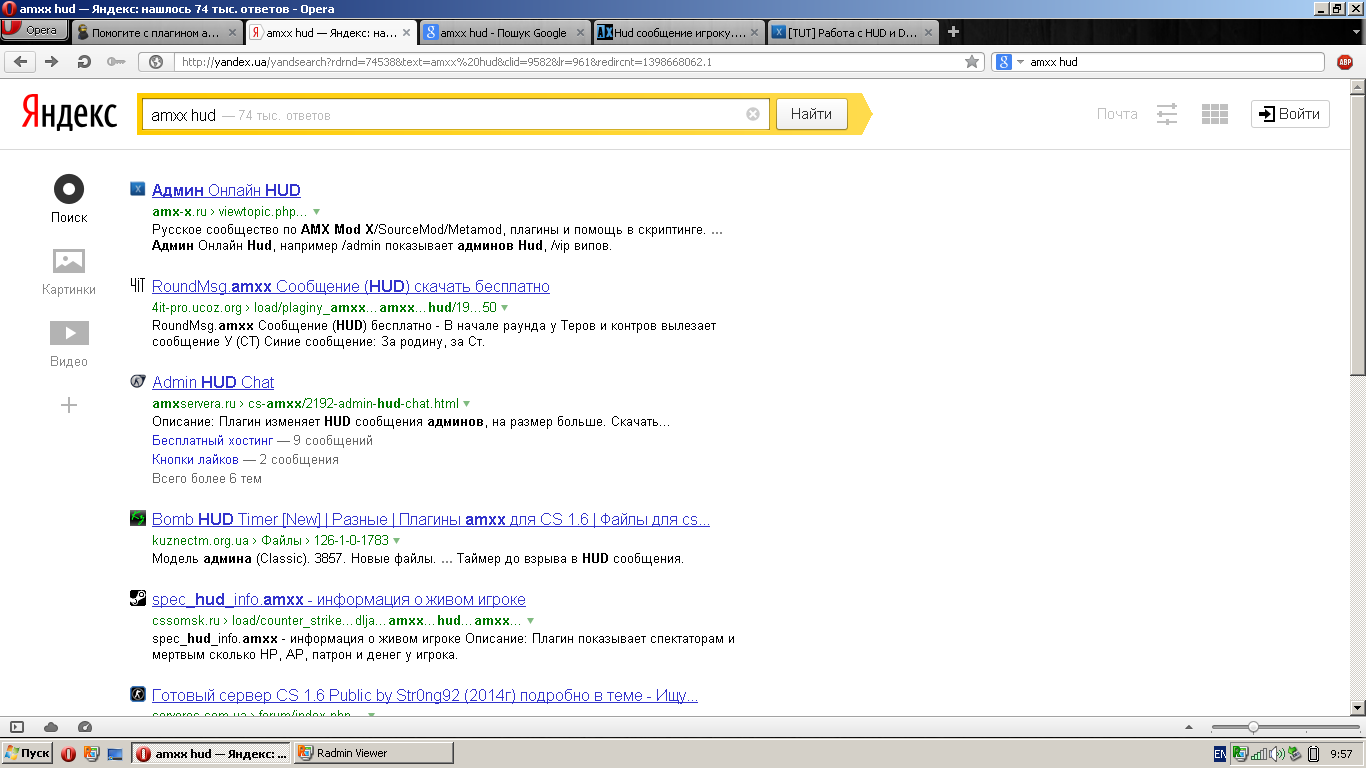
Task: Open the 'spec_hud_info.amxx' result link
Action: tap(339, 600)
